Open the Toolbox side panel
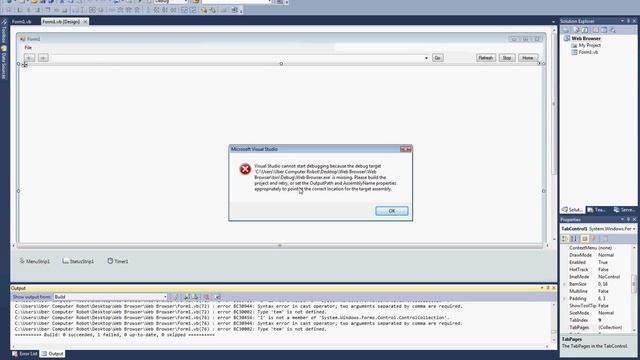Viewport: 640px width, 360px height. (4, 31)
